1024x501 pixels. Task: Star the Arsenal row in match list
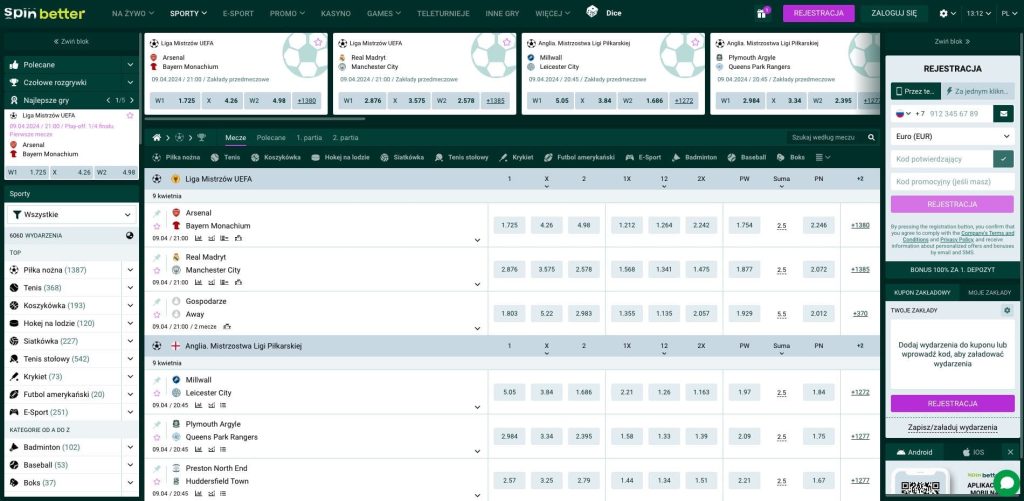tap(157, 226)
